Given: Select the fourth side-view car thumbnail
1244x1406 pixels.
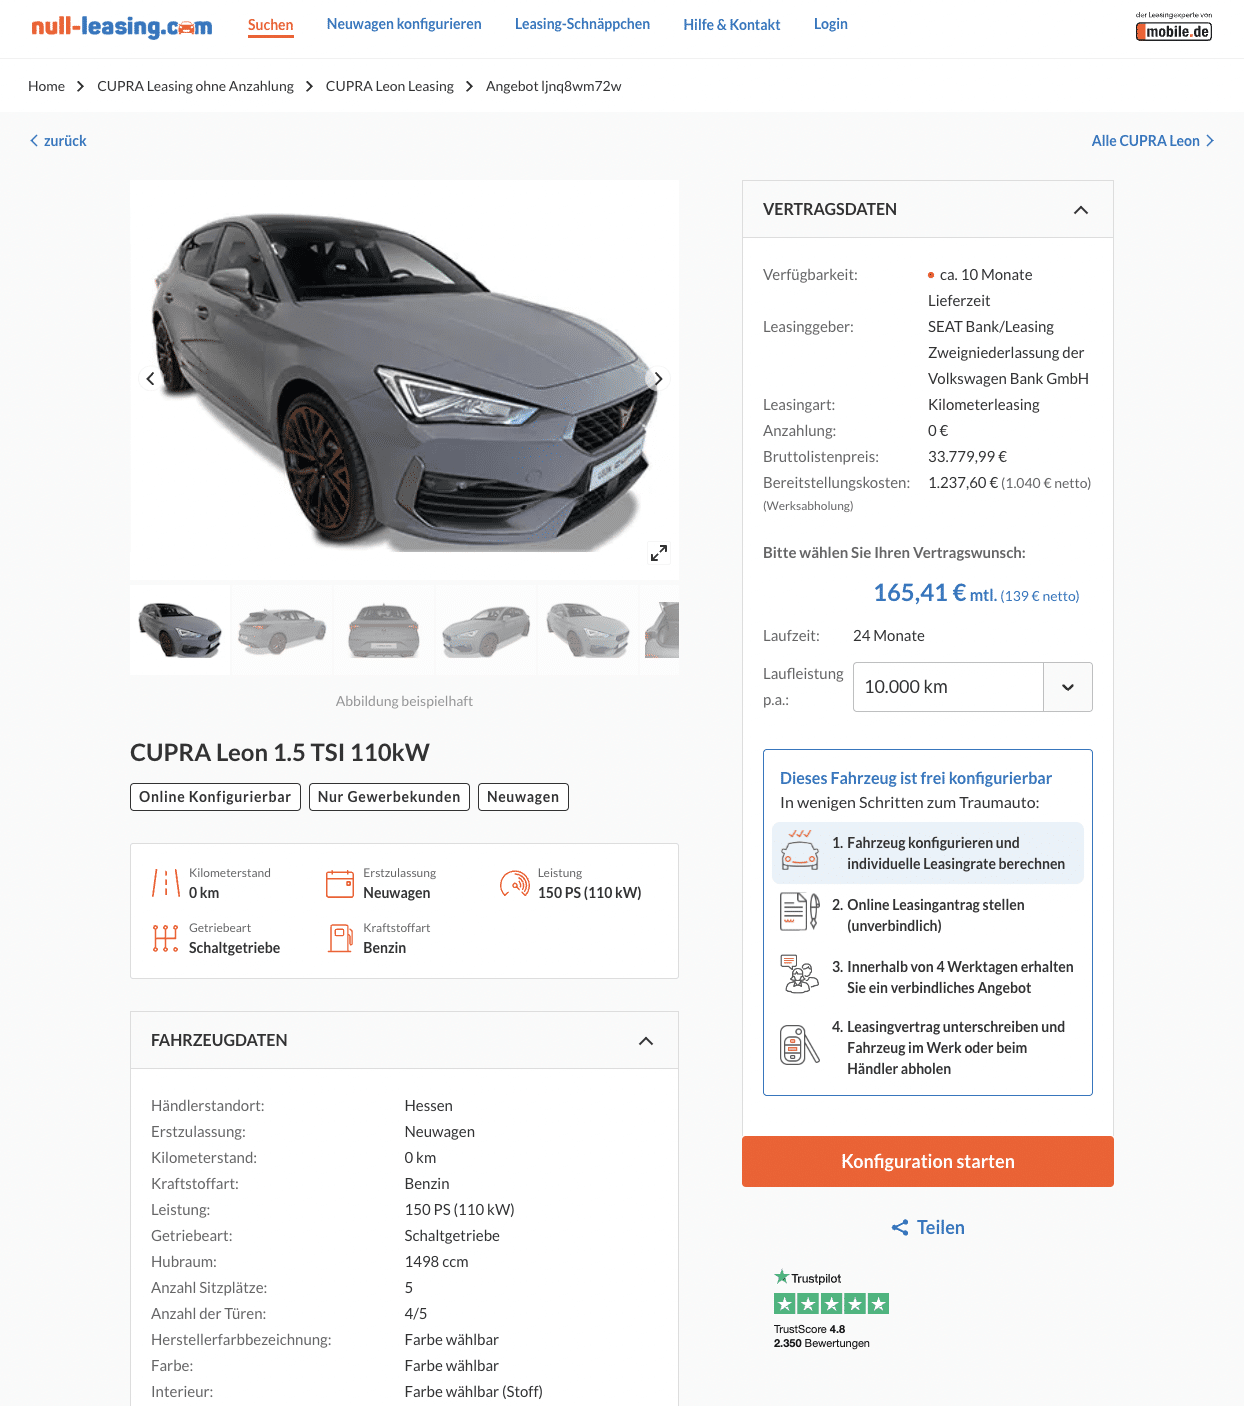Looking at the screenshot, I should [x=486, y=630].
